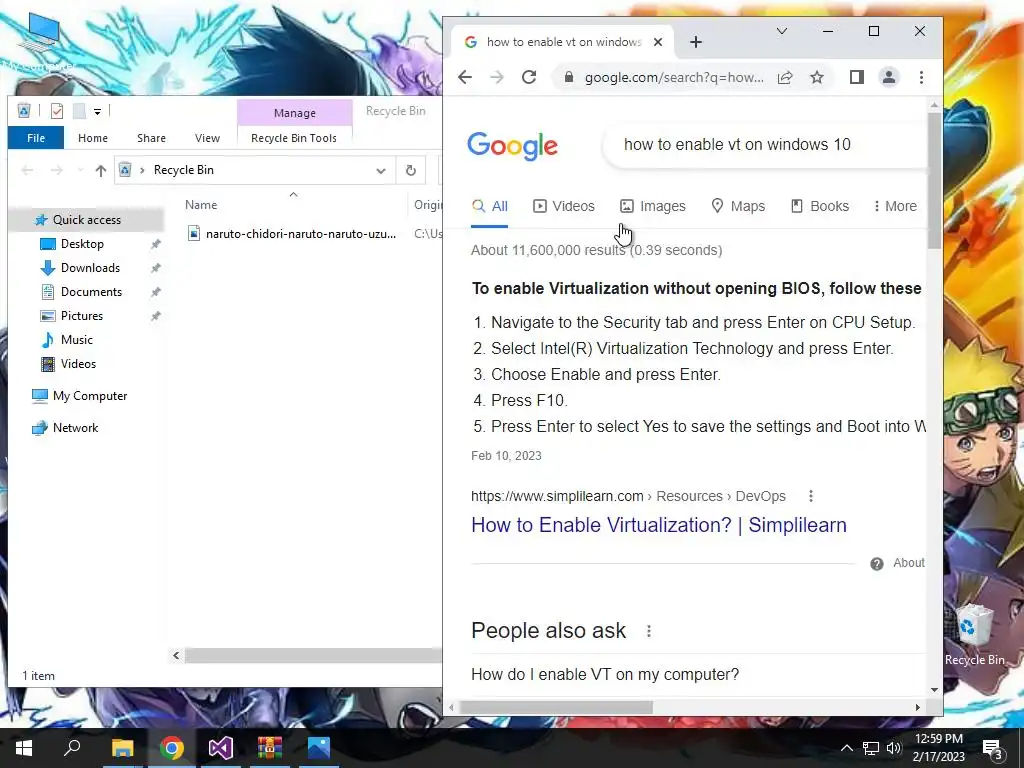Viewport: 1024px width, 768px height.
Task: Click the Google logo
Action: click(512, 146)
